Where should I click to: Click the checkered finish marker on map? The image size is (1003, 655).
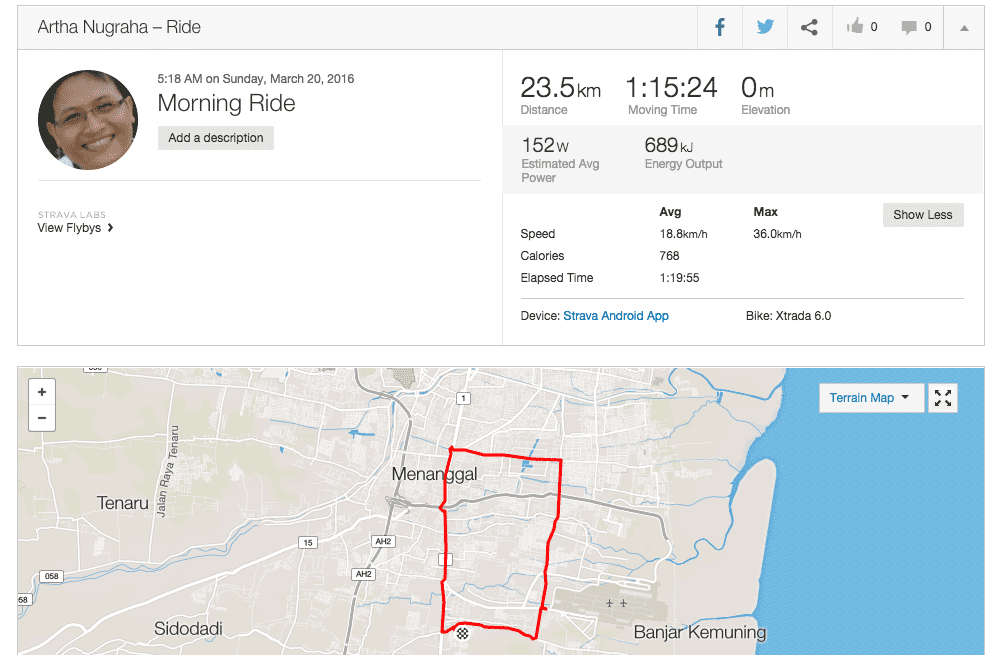click(462, 633)
